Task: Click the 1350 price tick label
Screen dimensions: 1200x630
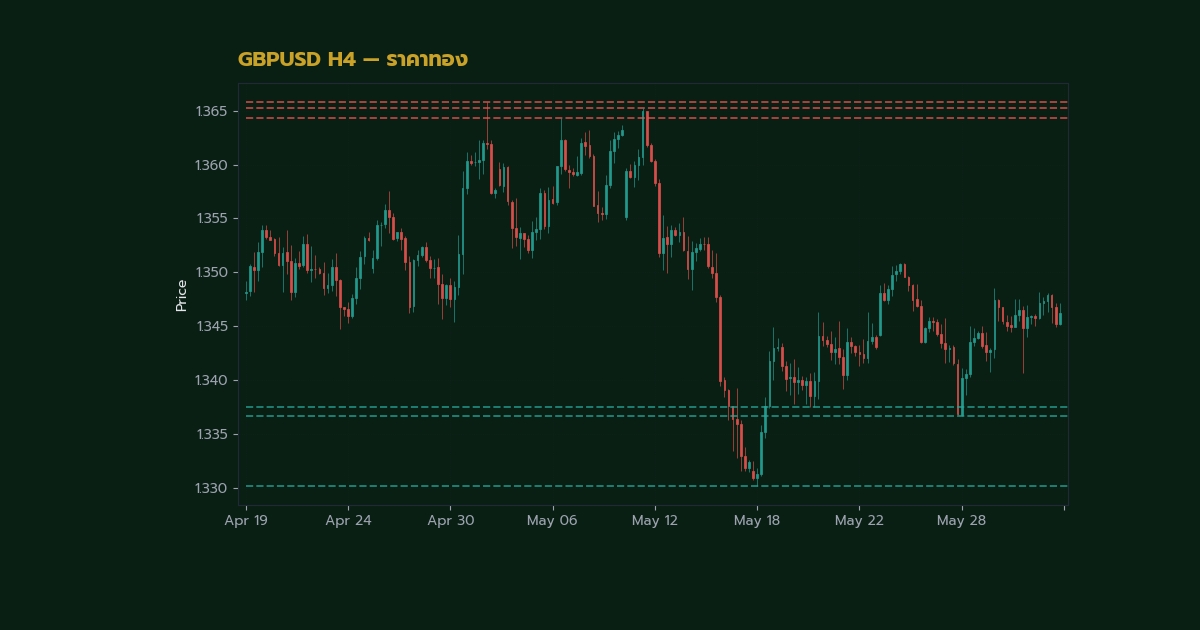Action: coord(210,273)
